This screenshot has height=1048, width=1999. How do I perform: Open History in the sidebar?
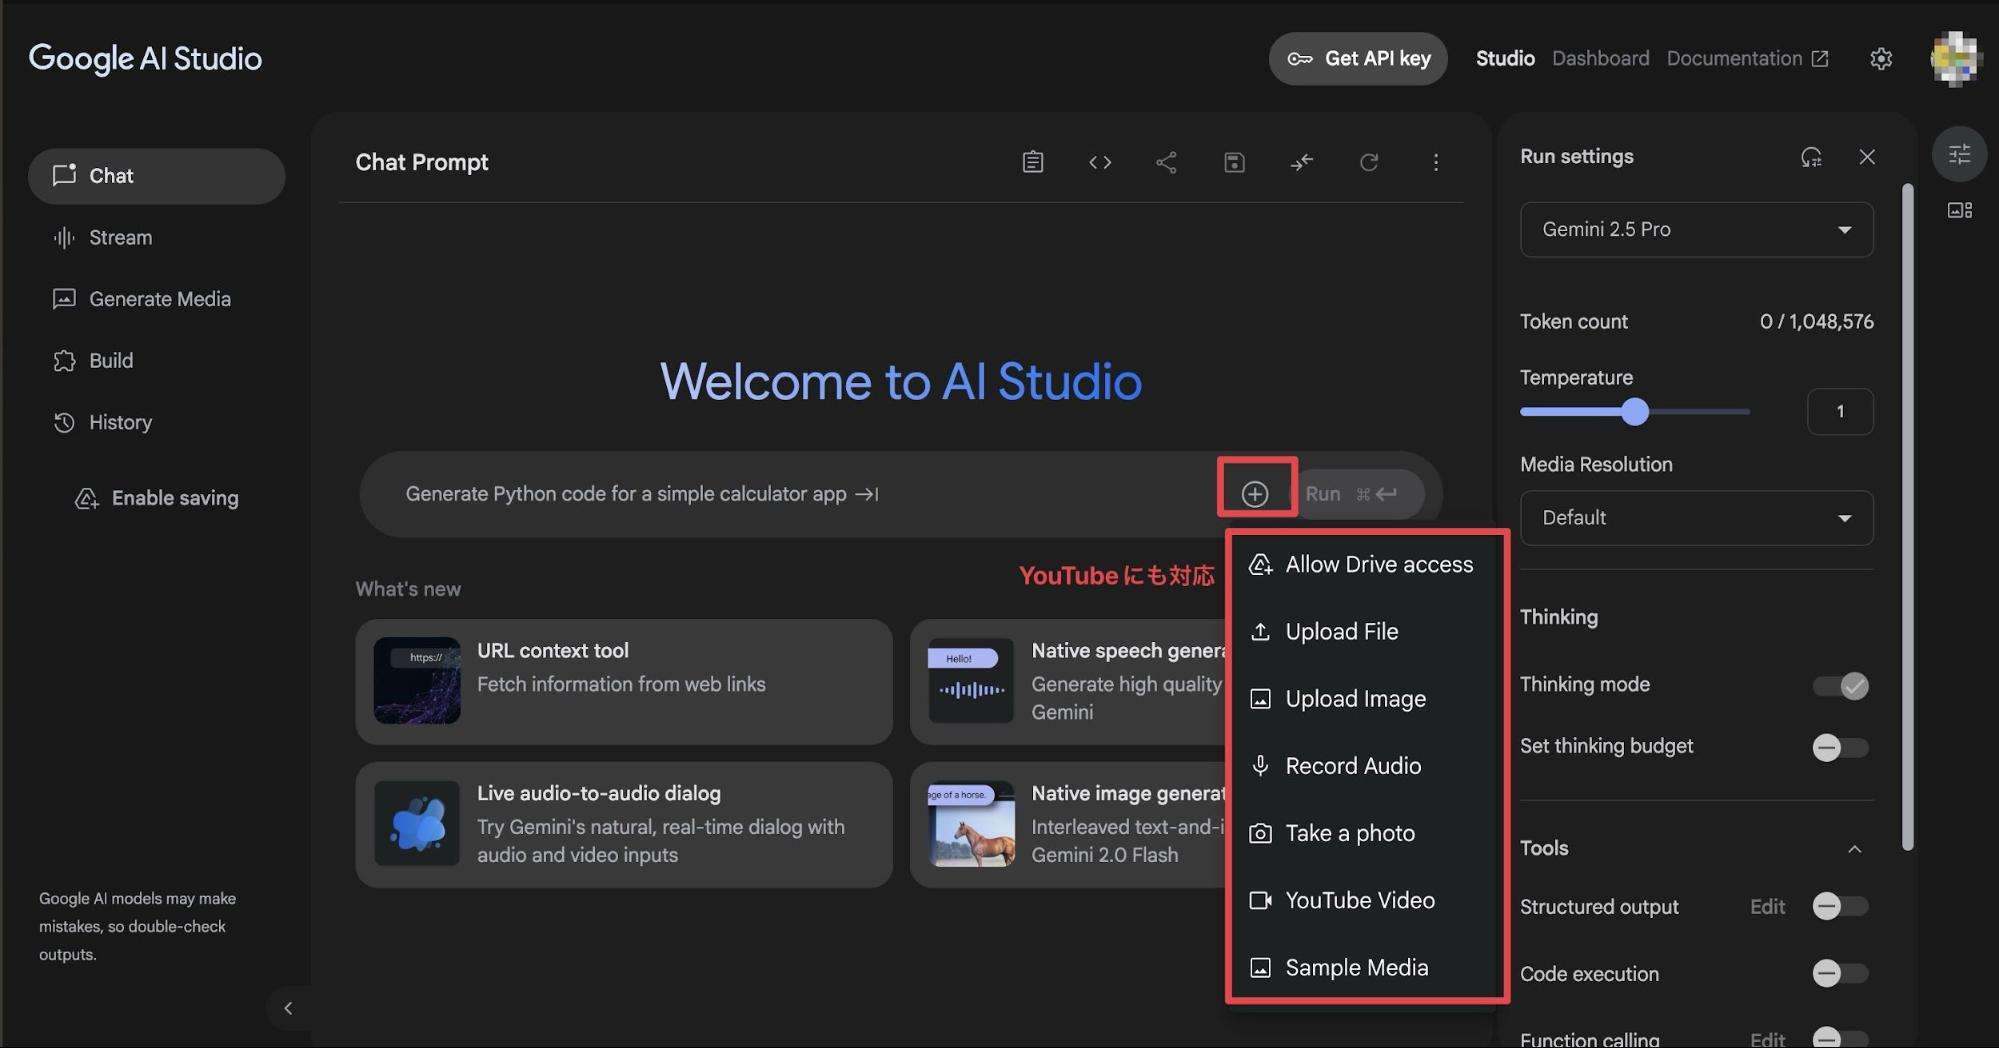coord(157,422)
